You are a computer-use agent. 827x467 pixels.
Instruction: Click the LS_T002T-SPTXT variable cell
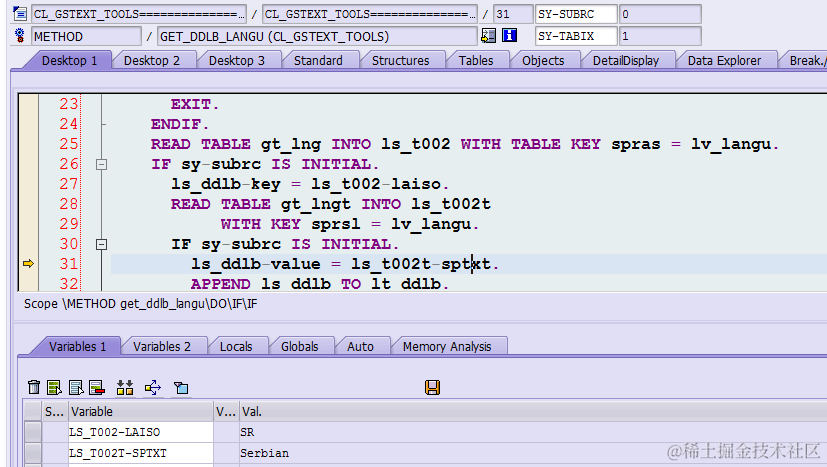point(141,453)
